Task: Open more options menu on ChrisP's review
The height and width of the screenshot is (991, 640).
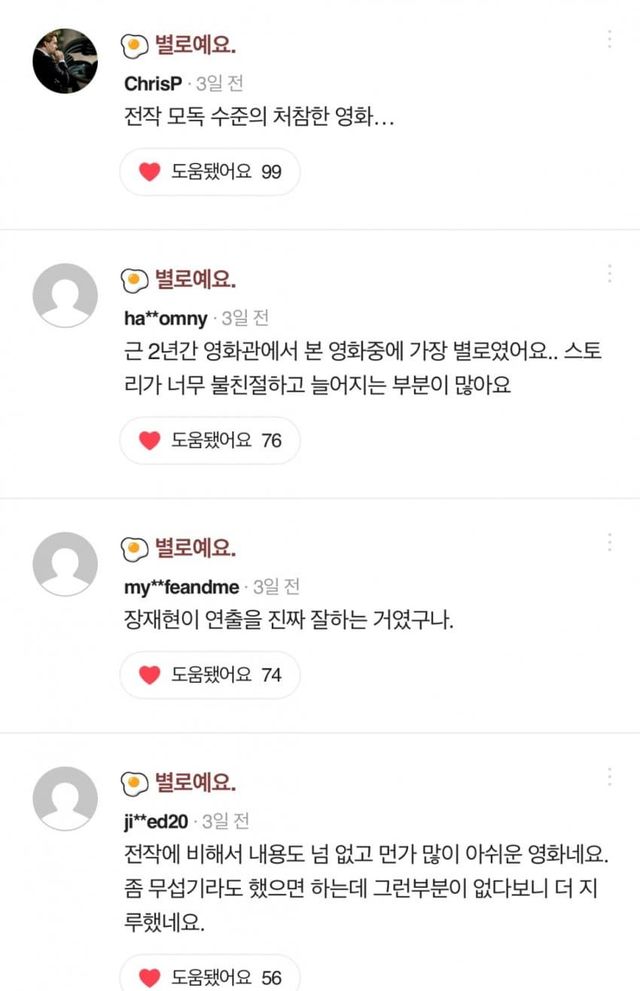Action: point(610,40)
